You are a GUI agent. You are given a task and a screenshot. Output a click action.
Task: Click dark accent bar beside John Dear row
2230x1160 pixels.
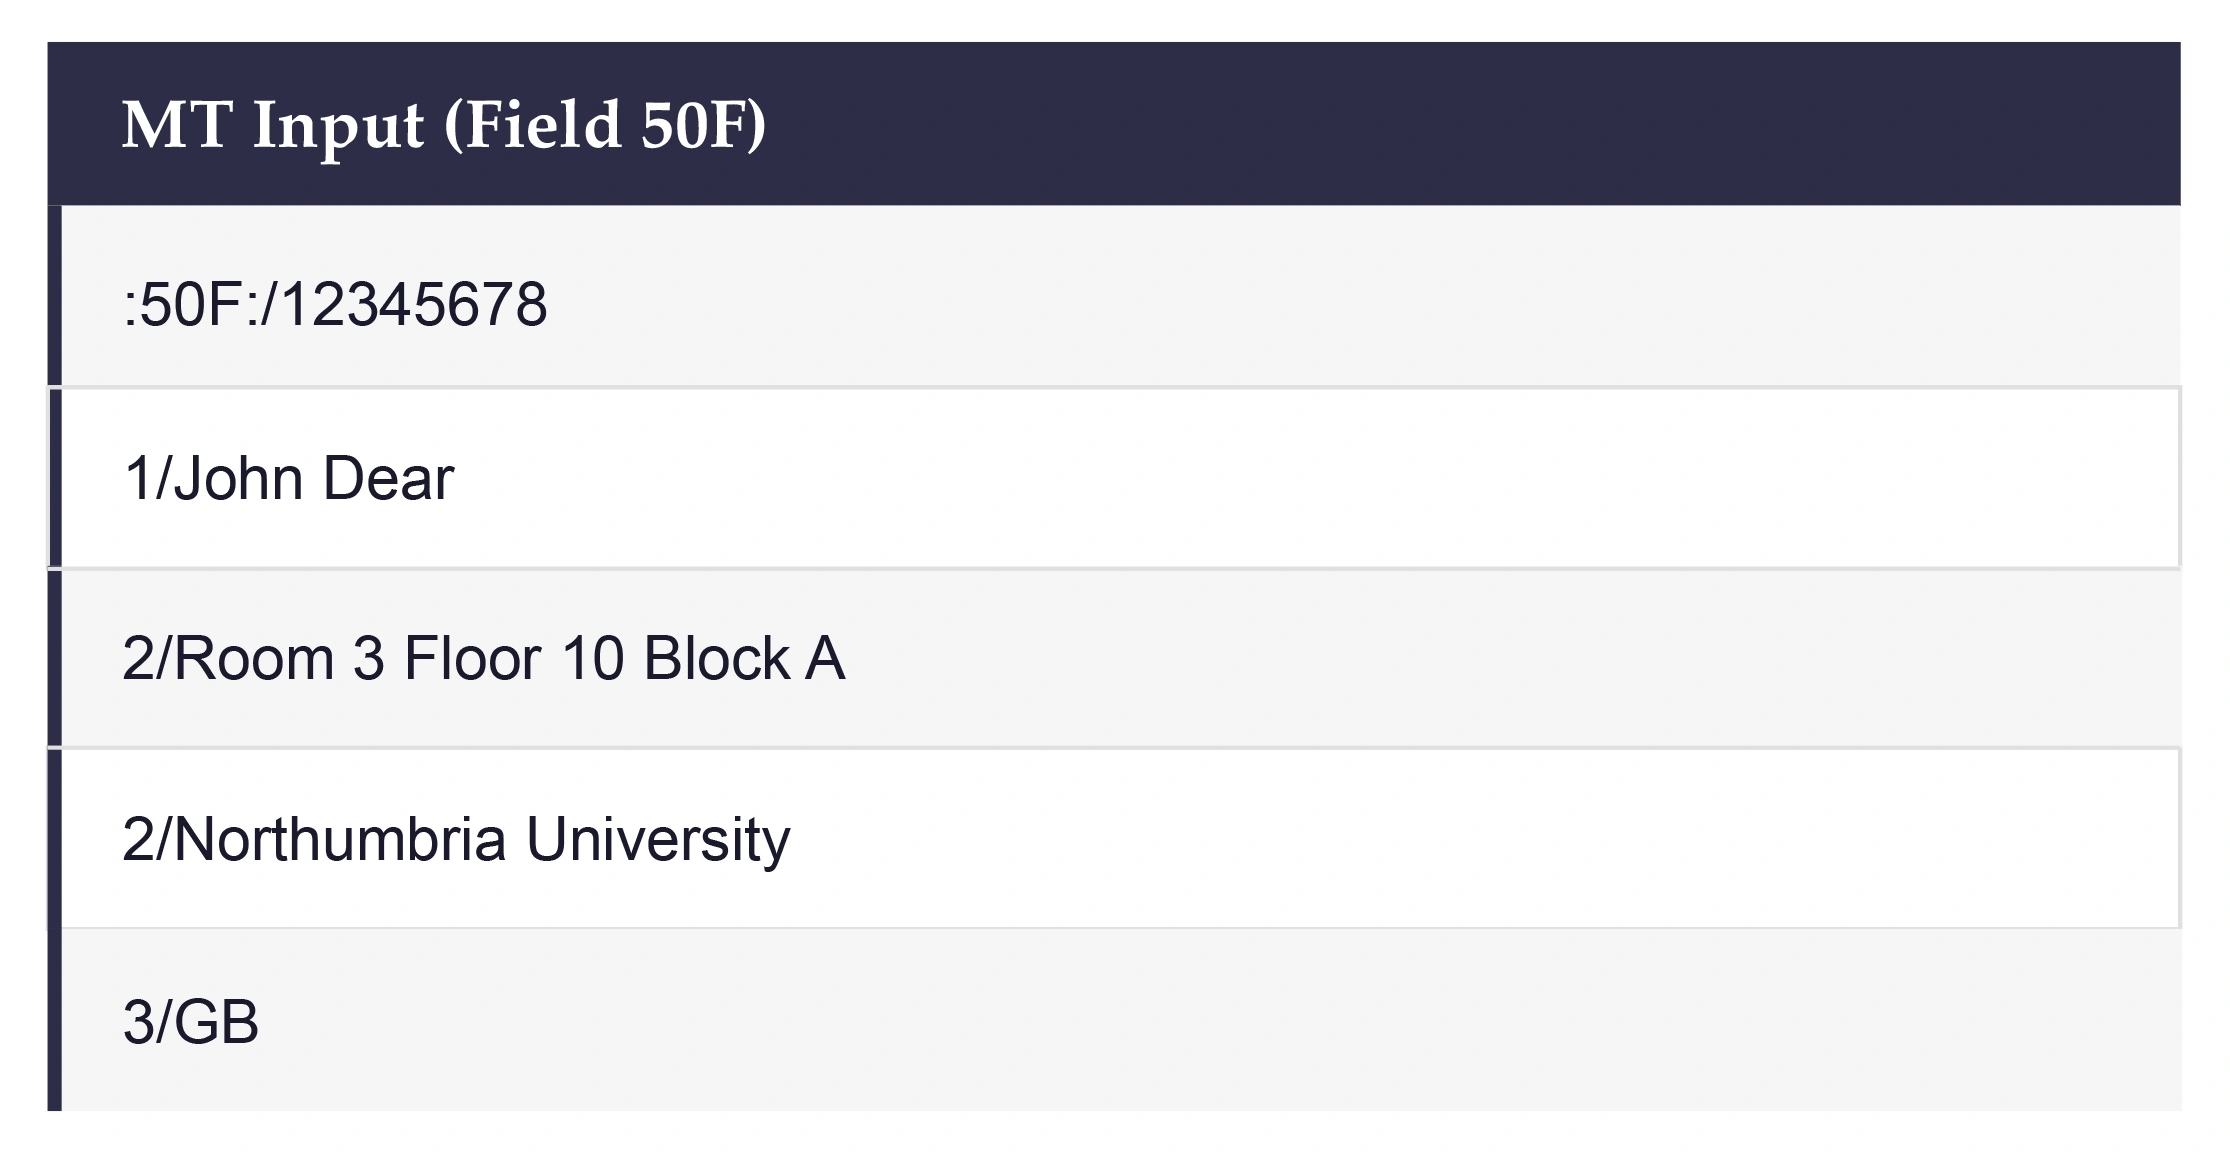[x=55, y=478]
